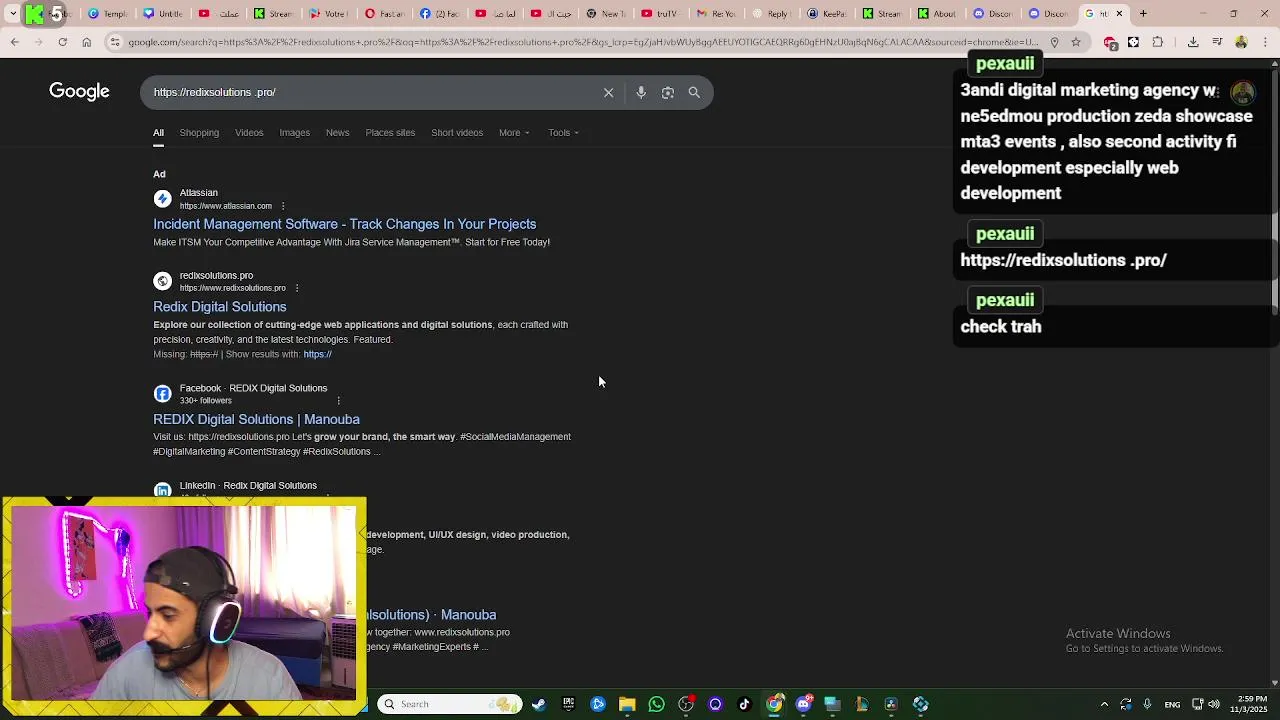Open TikTok from the taskbar
Image resolution: width=1280 pixels, height=720 pixels.
pos(744,704)
